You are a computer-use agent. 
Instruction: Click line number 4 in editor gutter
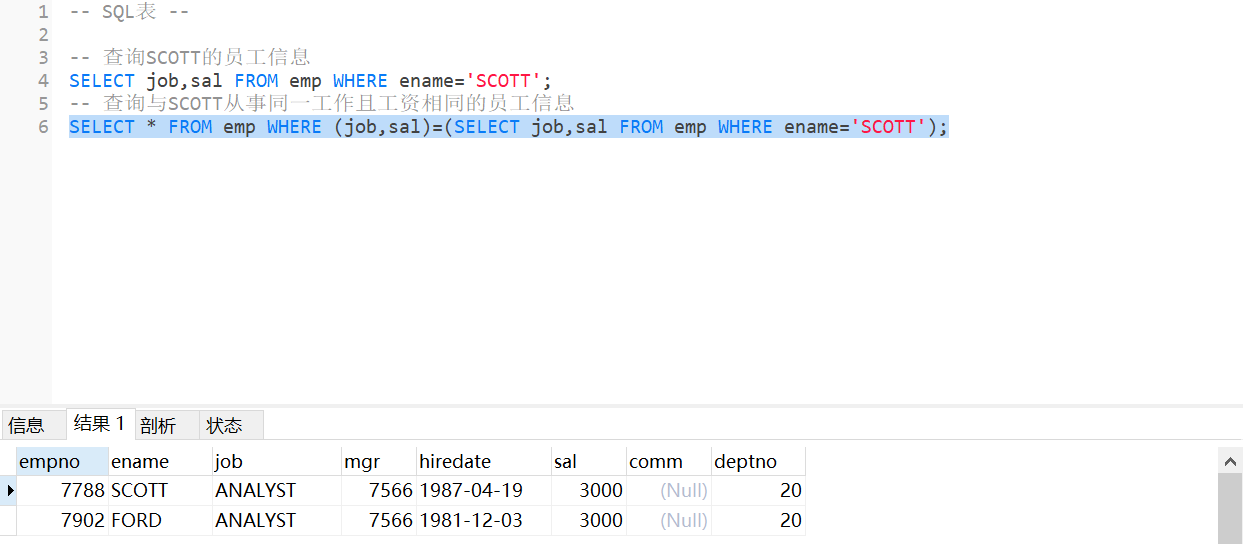43,81
